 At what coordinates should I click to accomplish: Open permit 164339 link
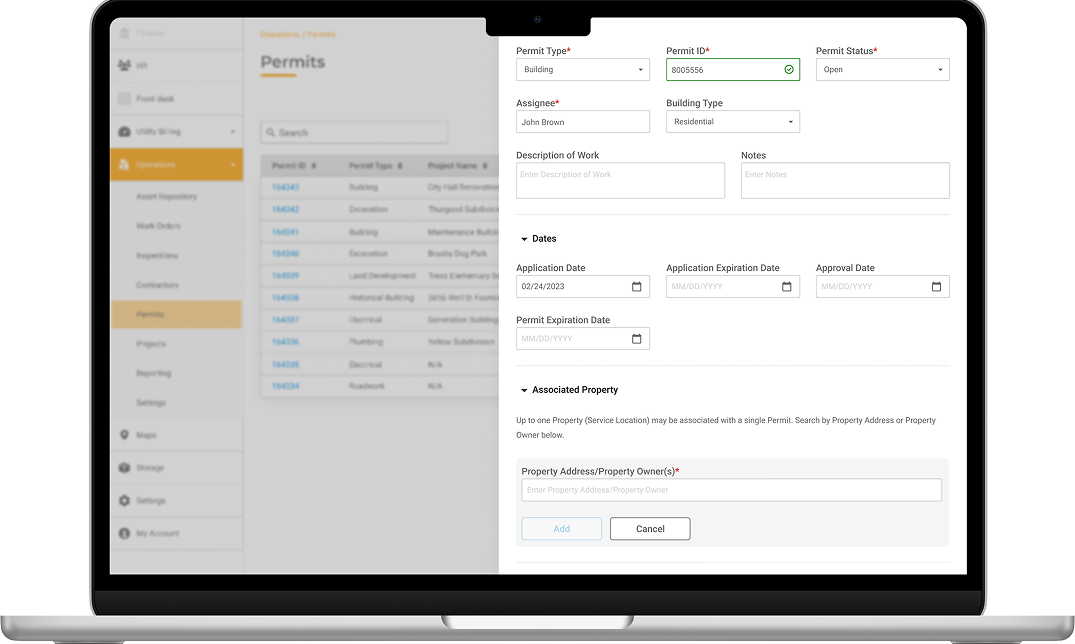click(x=285, y=276)
